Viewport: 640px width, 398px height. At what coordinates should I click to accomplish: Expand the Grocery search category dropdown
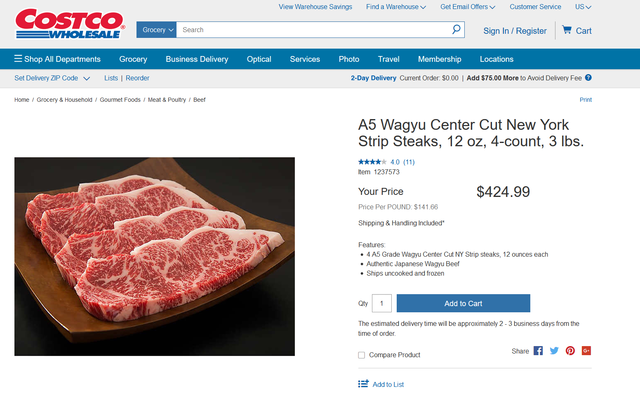coord(156,30)
